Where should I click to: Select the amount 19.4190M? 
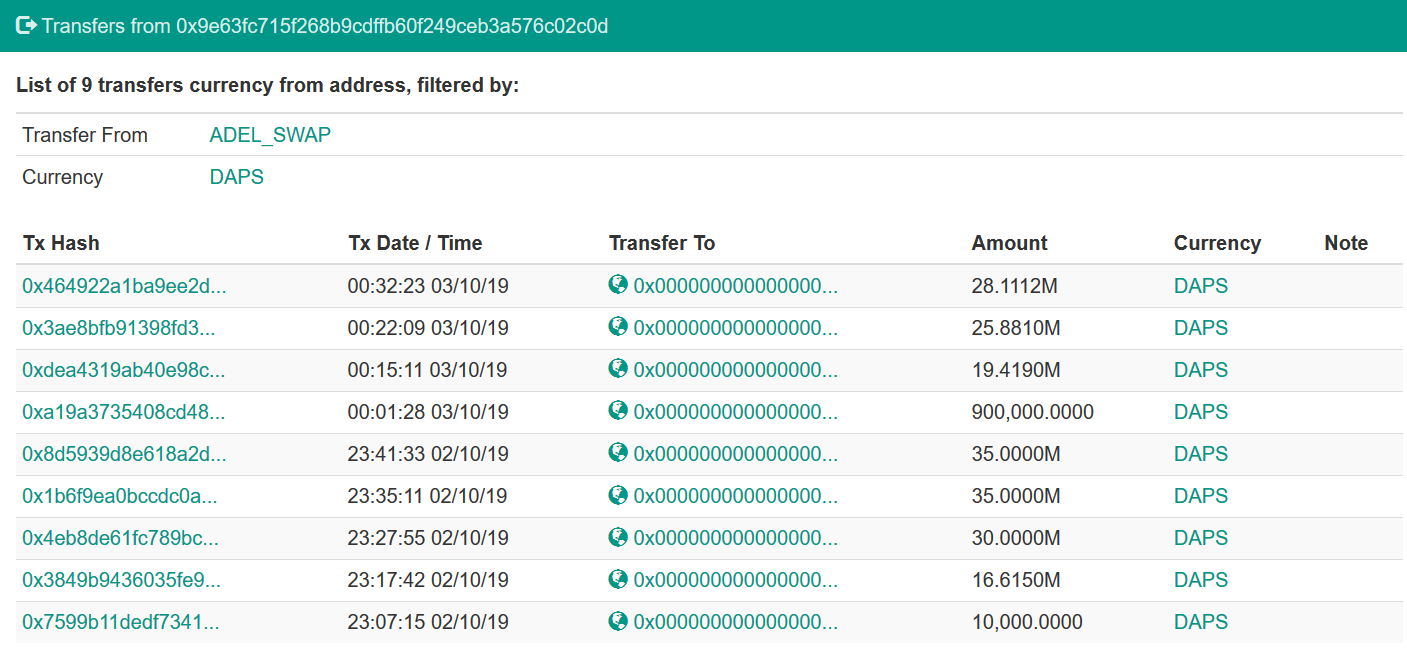(x=1016, y=370)
